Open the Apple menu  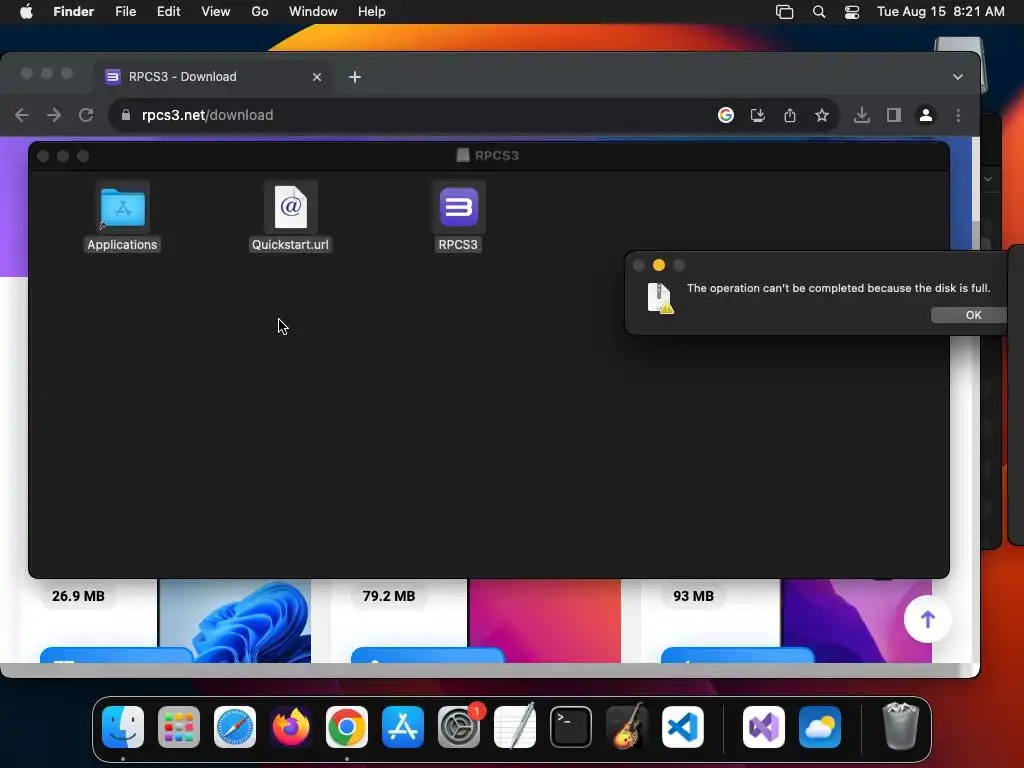[x=26, y=12]
